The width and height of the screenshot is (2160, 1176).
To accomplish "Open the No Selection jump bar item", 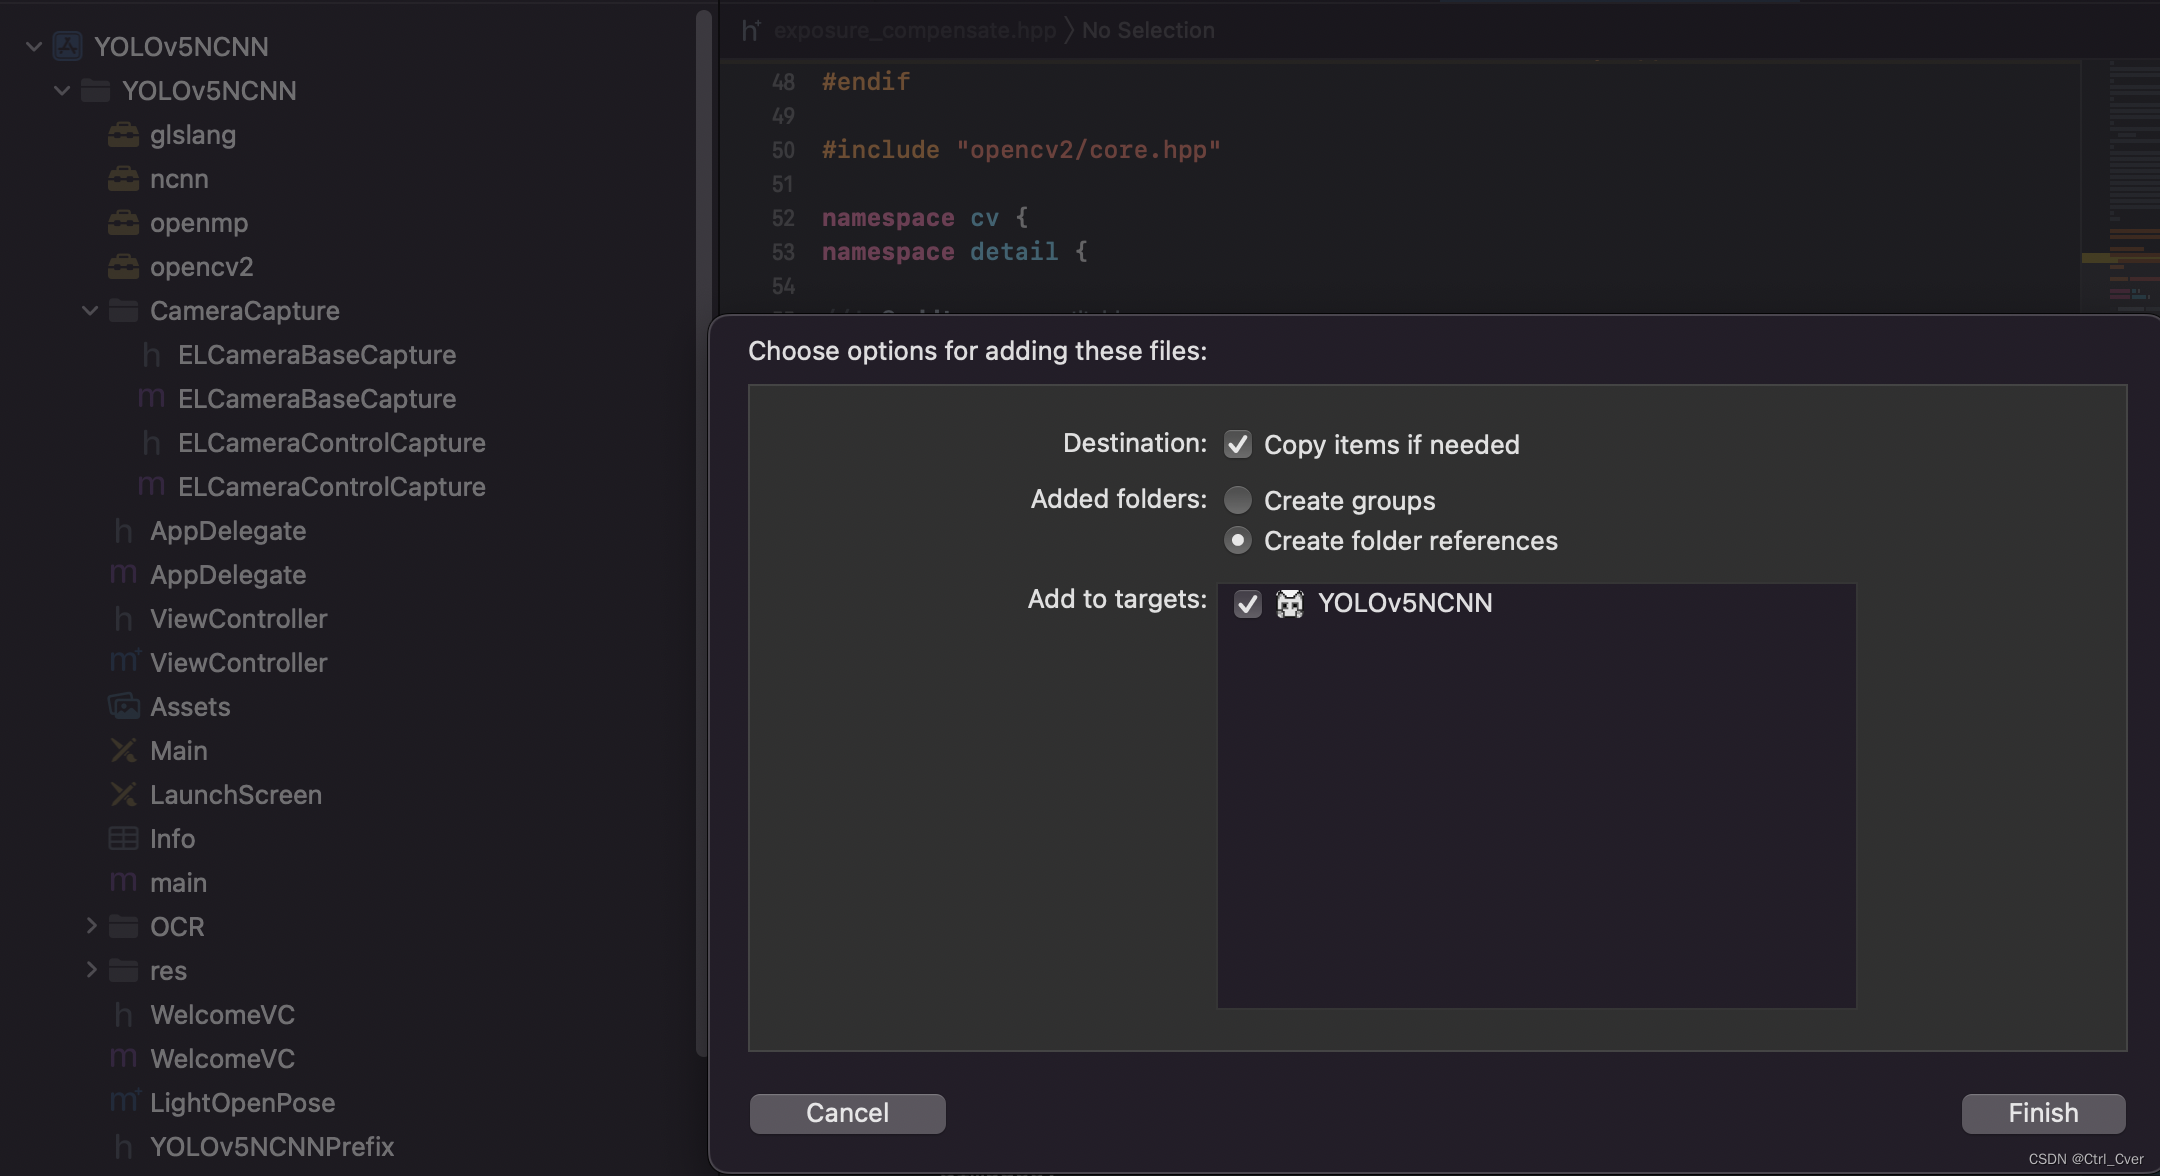I will pos(1148,30).
